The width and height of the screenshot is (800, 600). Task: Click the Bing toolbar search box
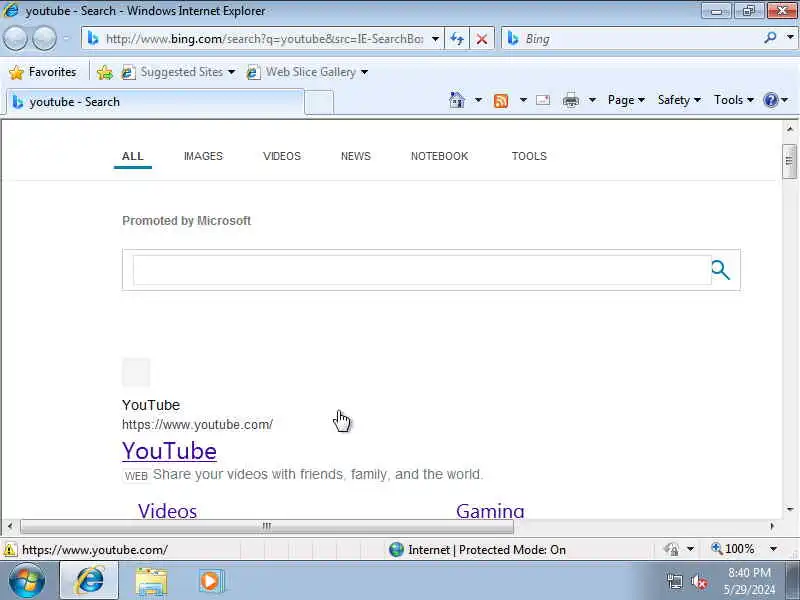point(642,38)
